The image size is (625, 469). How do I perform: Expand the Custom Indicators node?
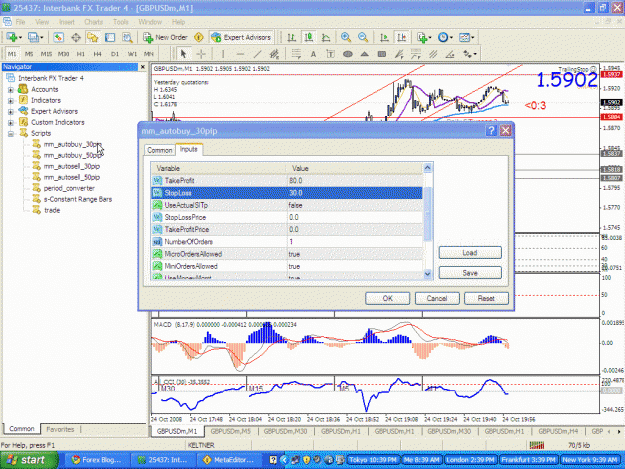[x=11, y=123]
